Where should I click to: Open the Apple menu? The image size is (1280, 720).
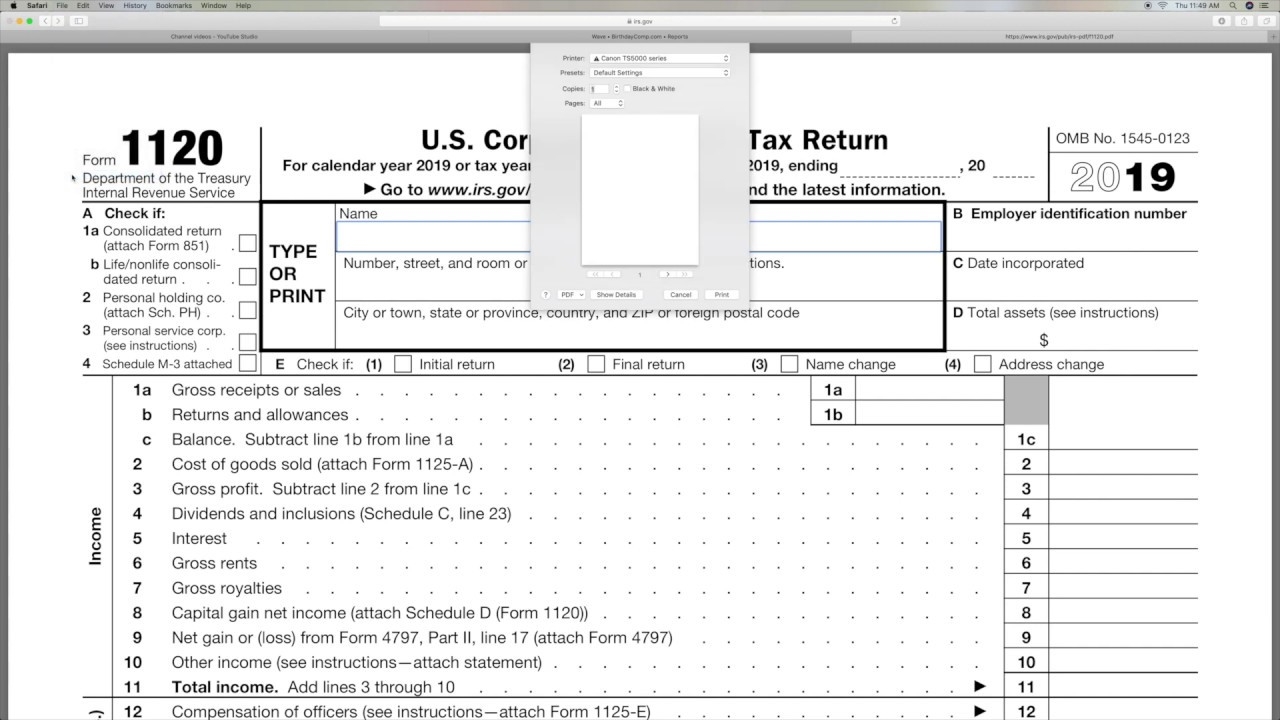tap(13, 6)
